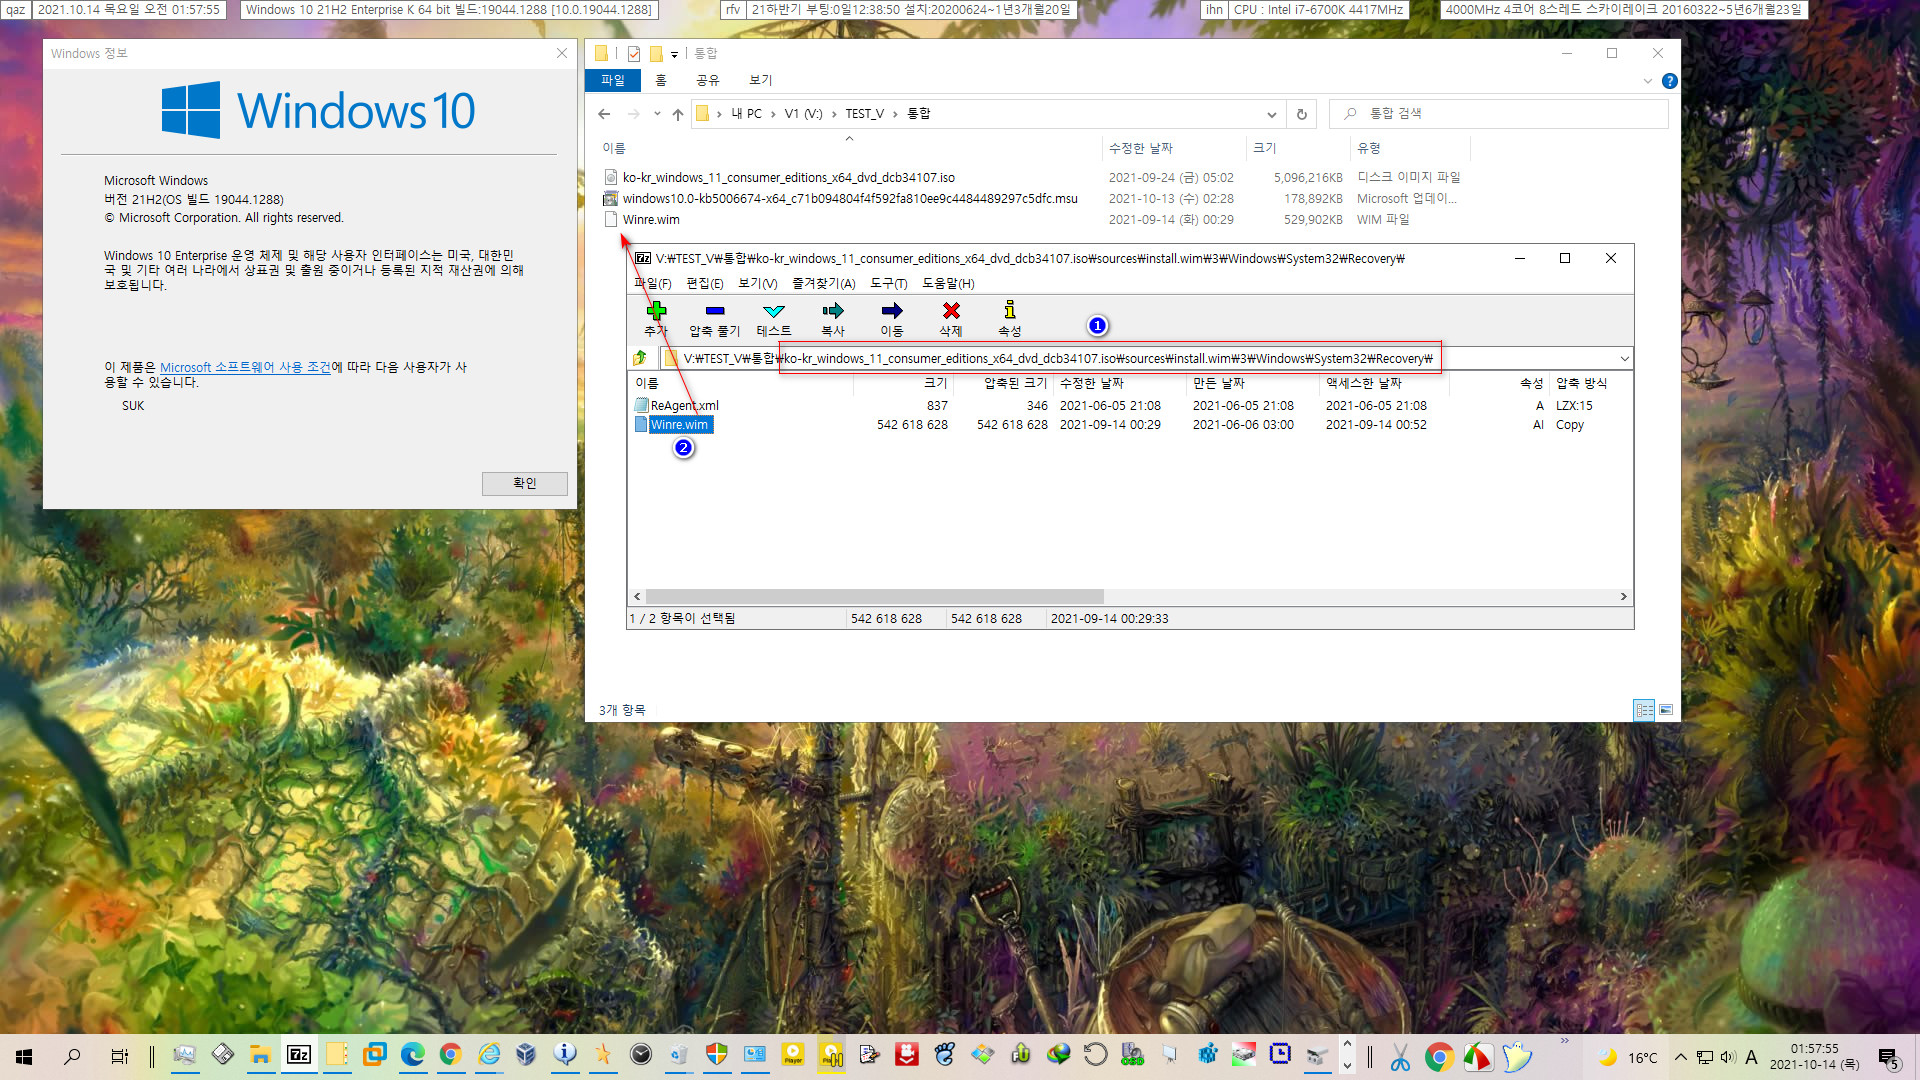Open quick access toolbar customize dropdown

(674, 54)
